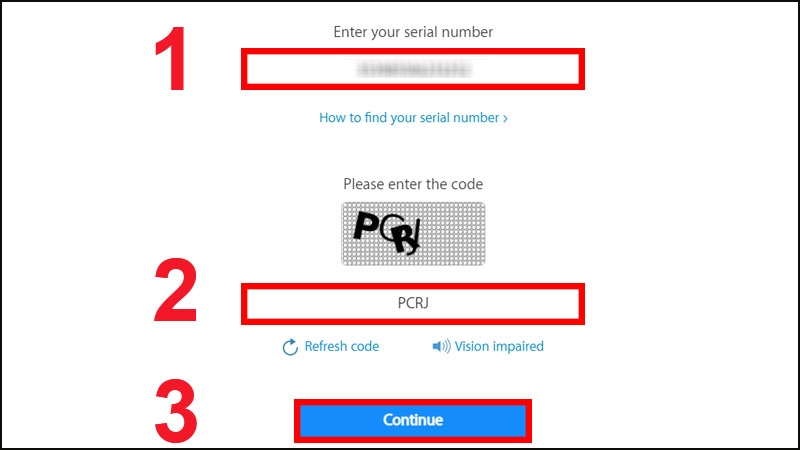The height and width of the screenshot is (450, 800).
Task: Click the serial number input field
Action: (x=412, y=70)
